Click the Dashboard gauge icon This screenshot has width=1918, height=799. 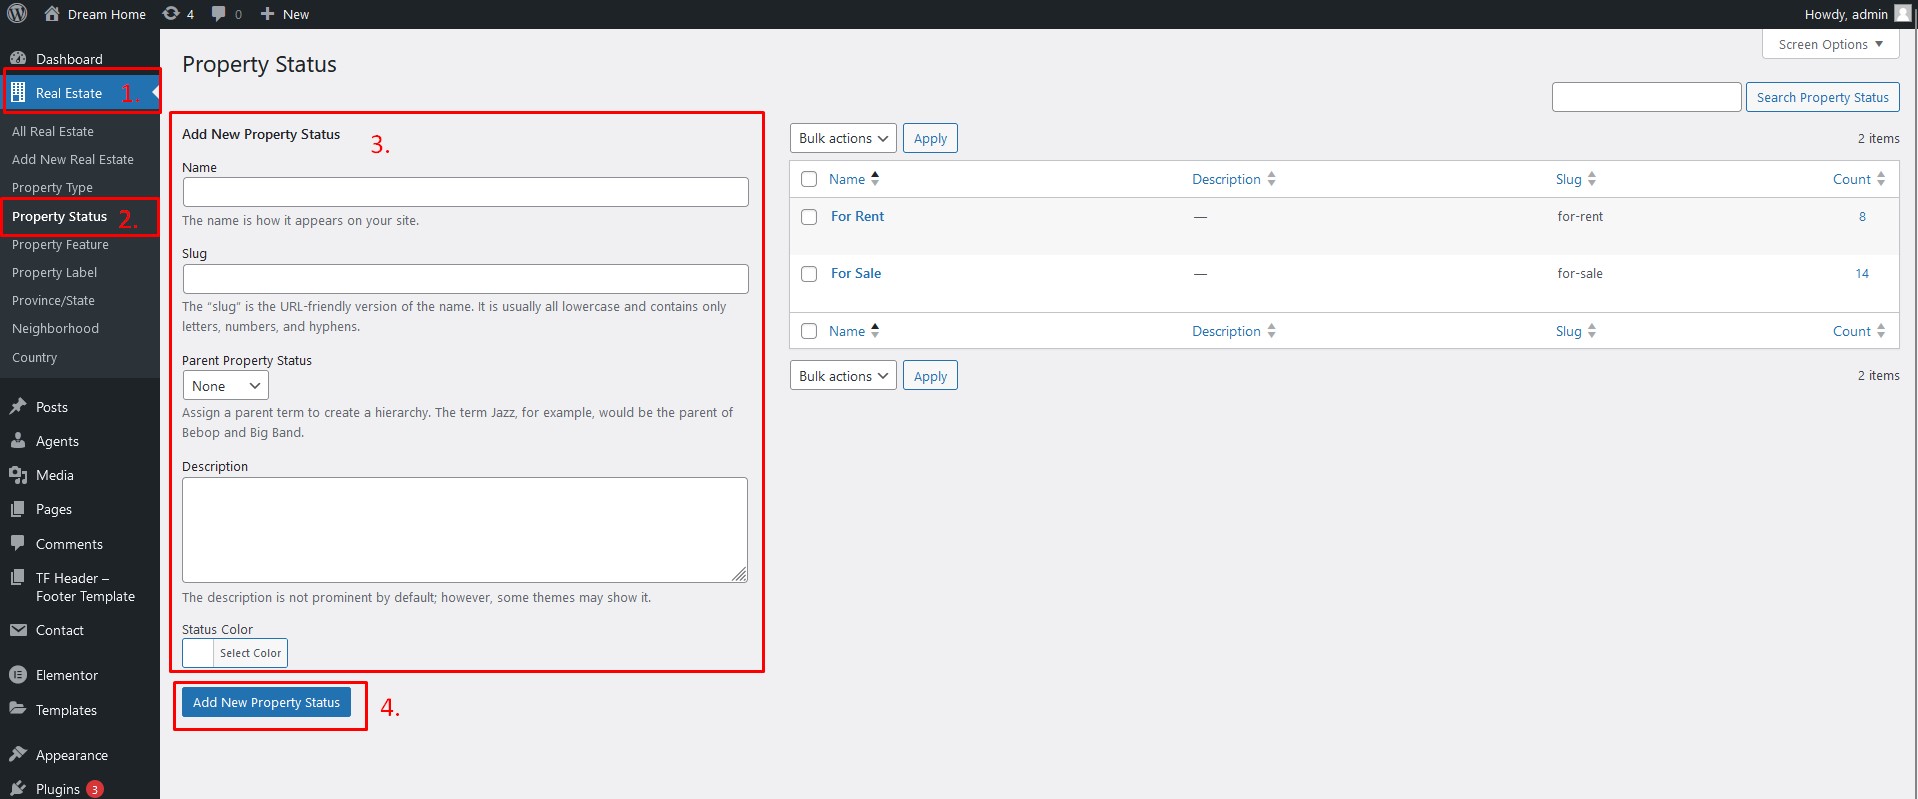(x=18, y=58)
